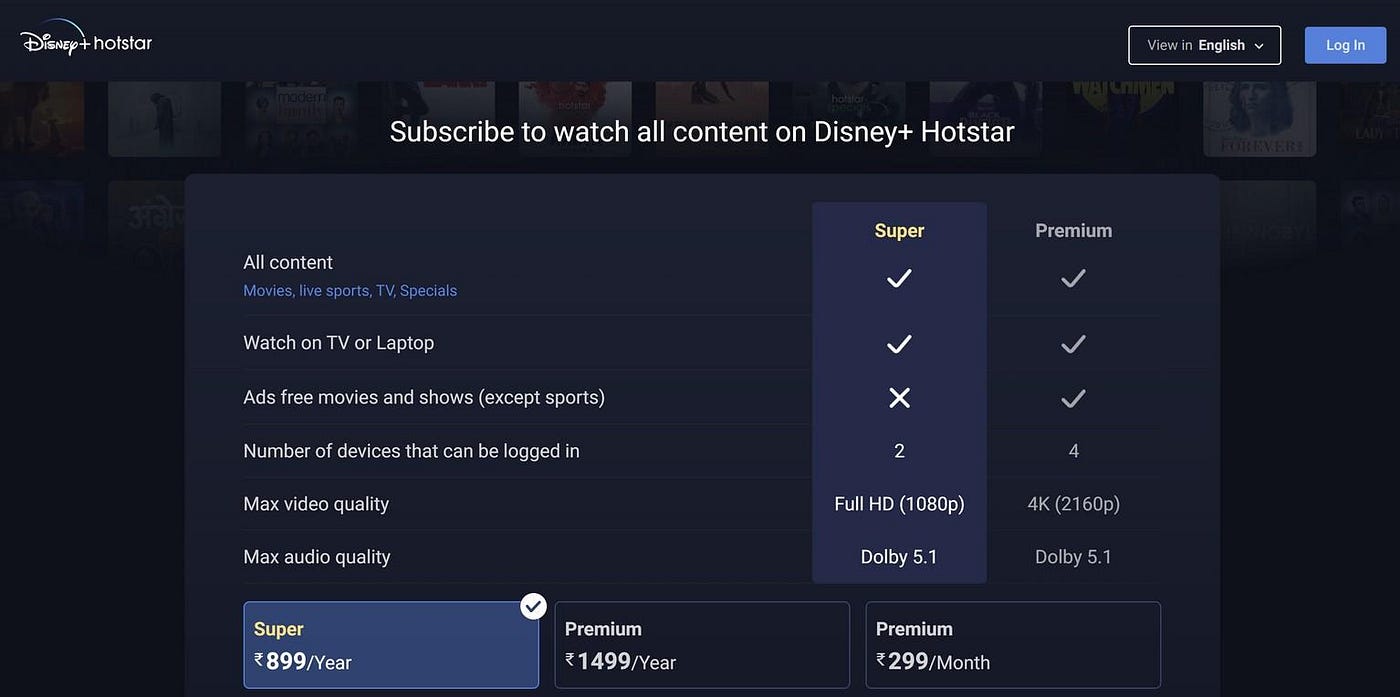1400x697 pixels.
Task: Click the Full HD (1080p) value
Action: [899, 504]
